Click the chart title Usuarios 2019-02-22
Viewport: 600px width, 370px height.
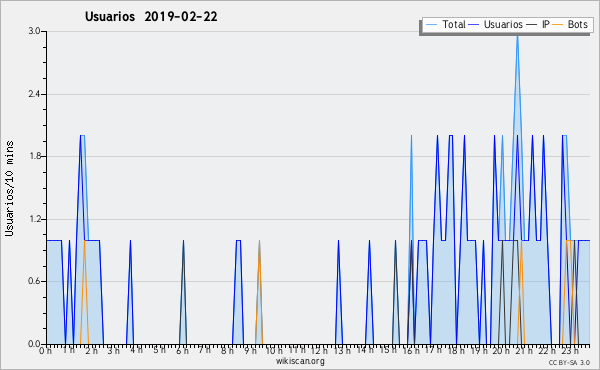point(151,17)
